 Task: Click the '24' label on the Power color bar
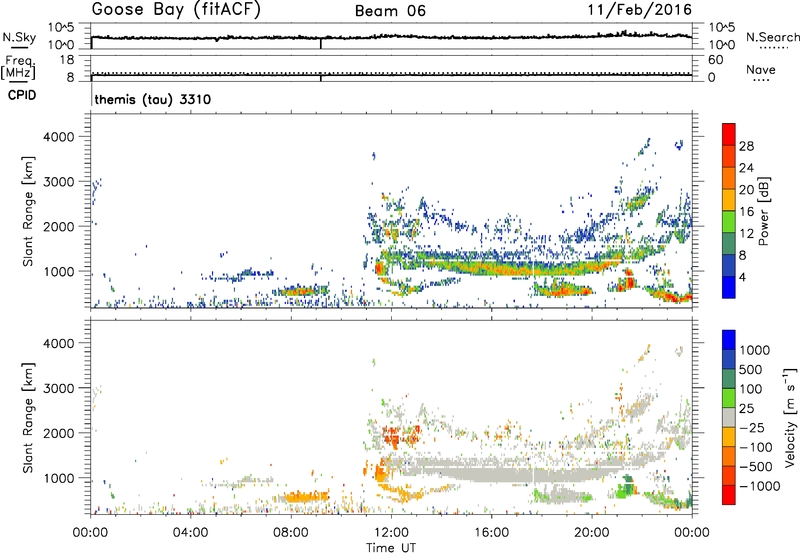point(746,168)
